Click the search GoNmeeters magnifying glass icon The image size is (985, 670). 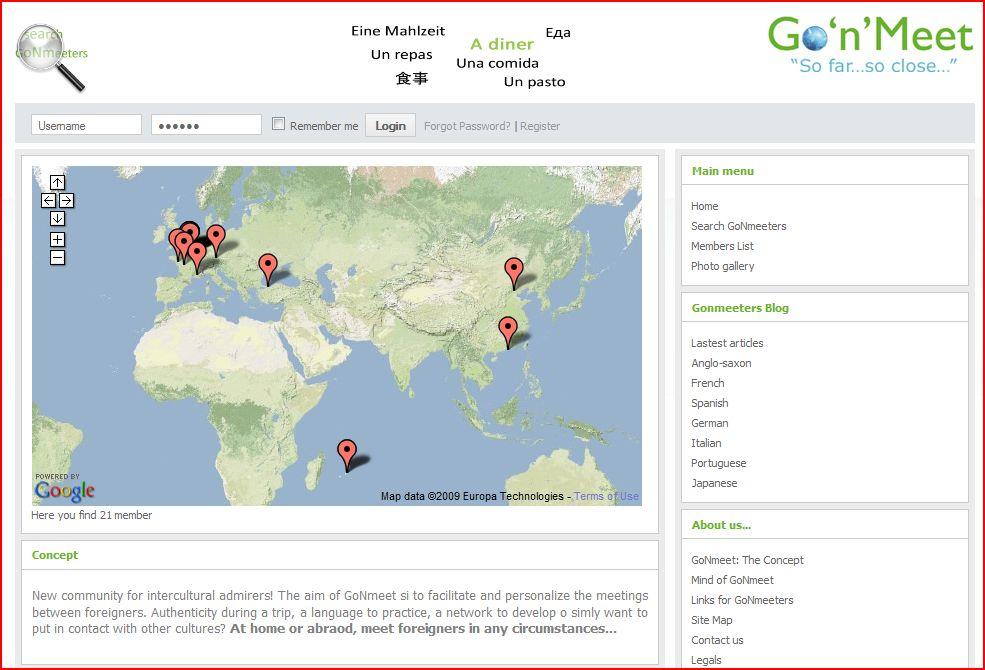51,57
